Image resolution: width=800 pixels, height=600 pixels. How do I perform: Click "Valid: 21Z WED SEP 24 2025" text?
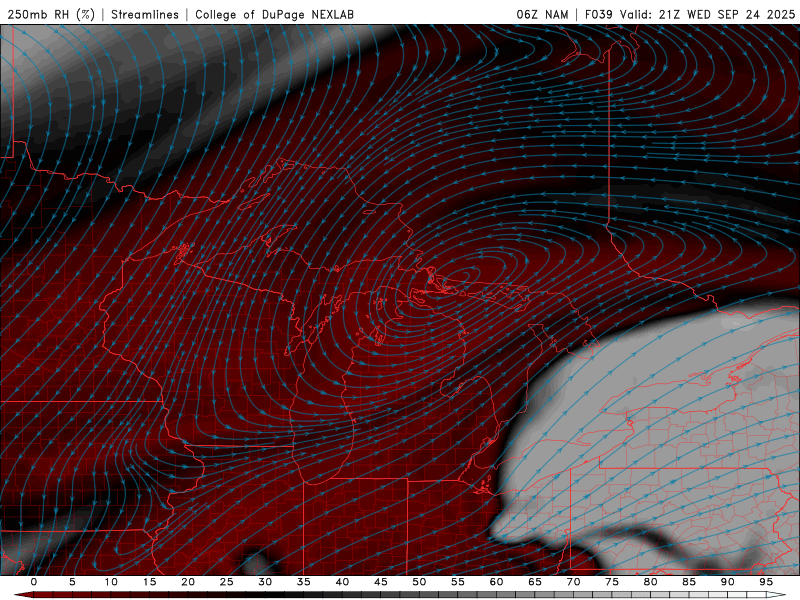[707, 14]
